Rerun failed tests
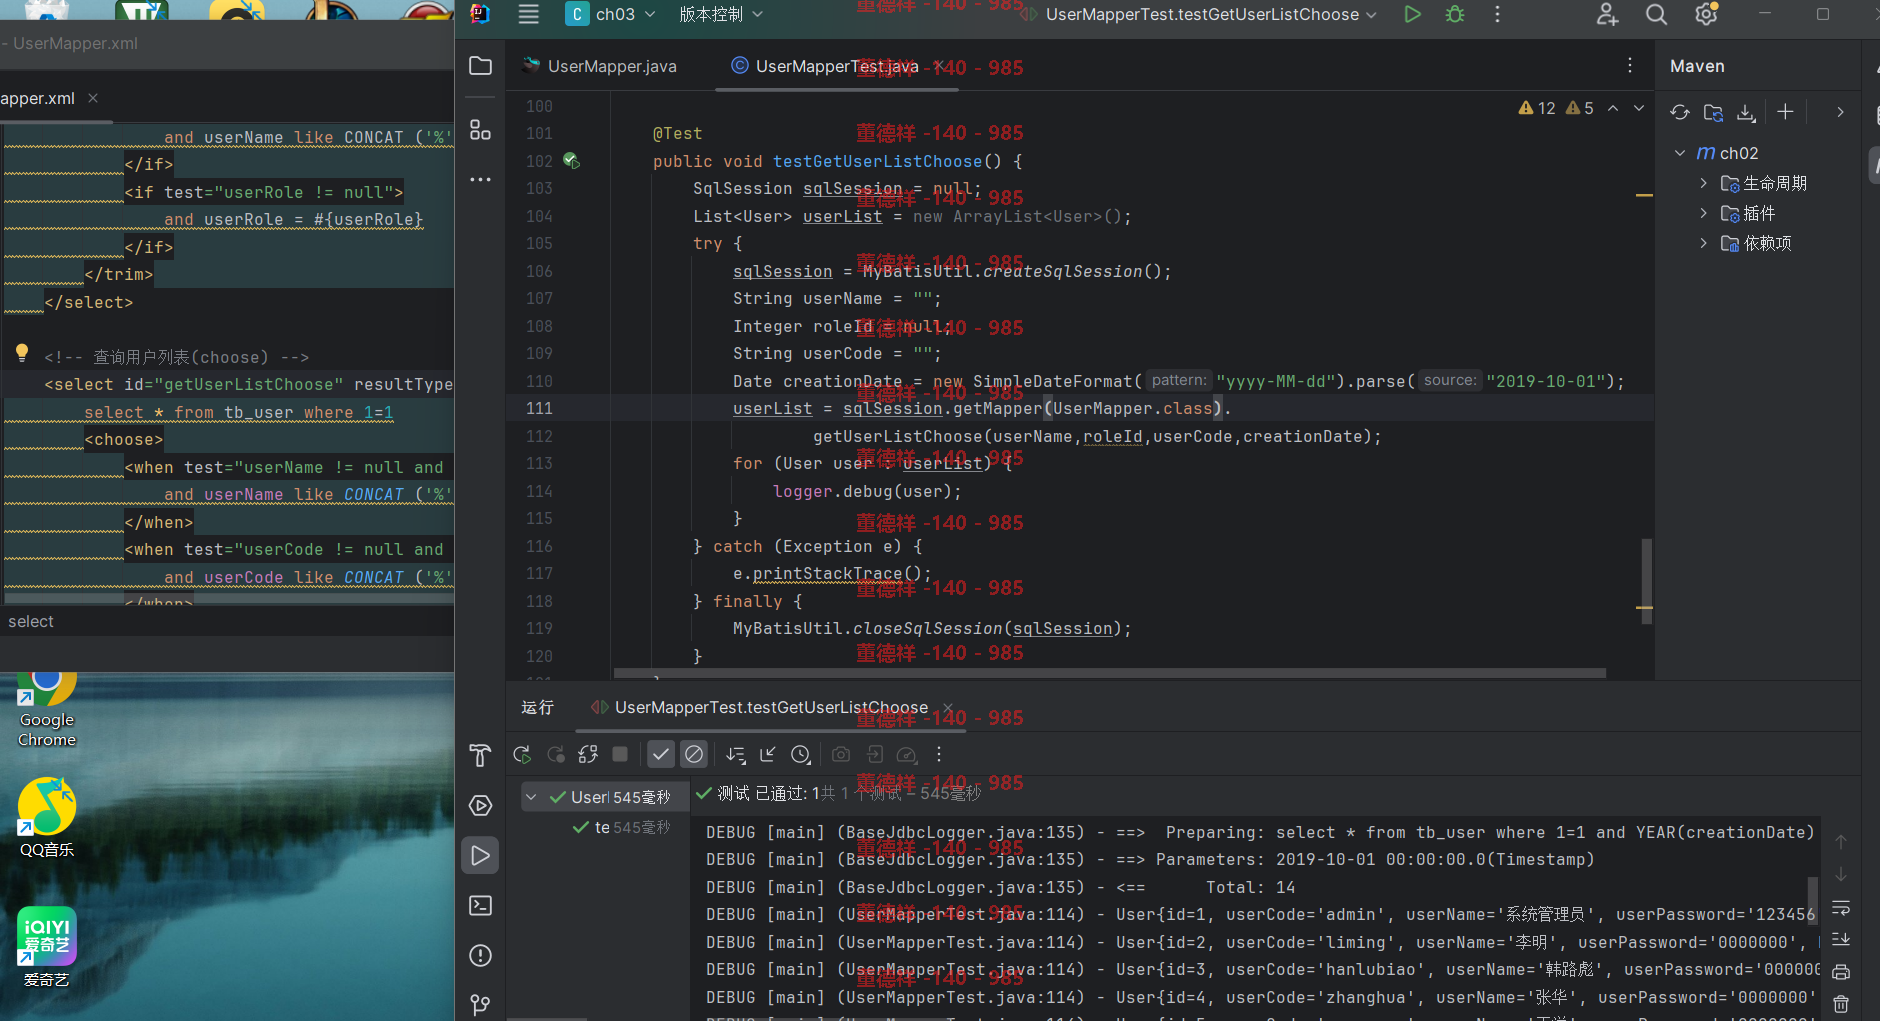Image resolution: width=1880 pixels, height=1021 pixels. coord(556,754)
